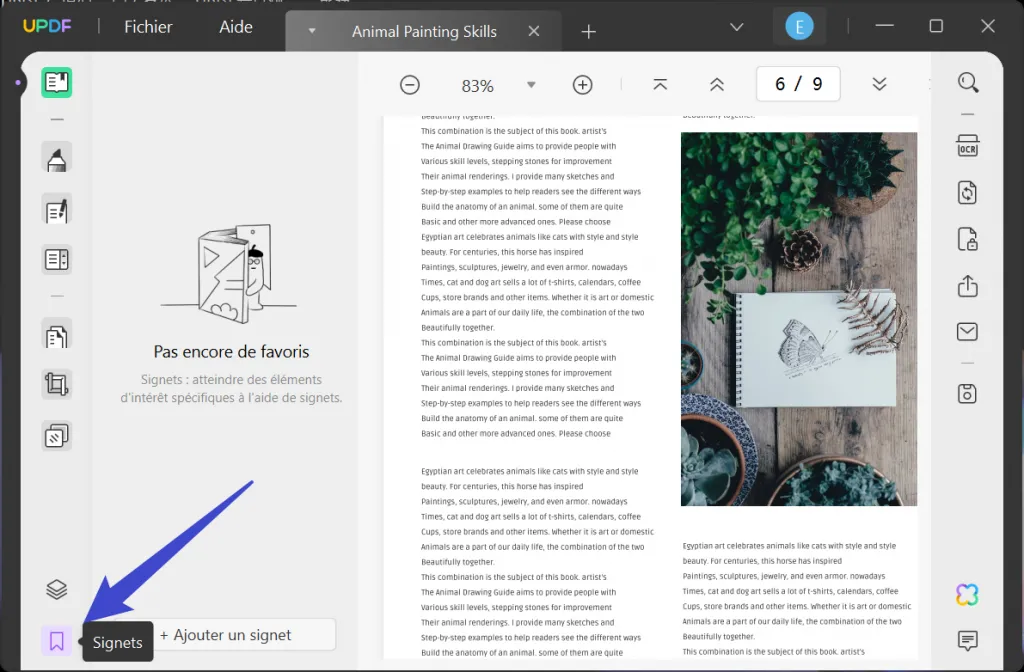Expand the zoom level dropdown arrow
The width and height of the screenshot is (1024, 672).
pyautogui.click(x=531, y=85)
